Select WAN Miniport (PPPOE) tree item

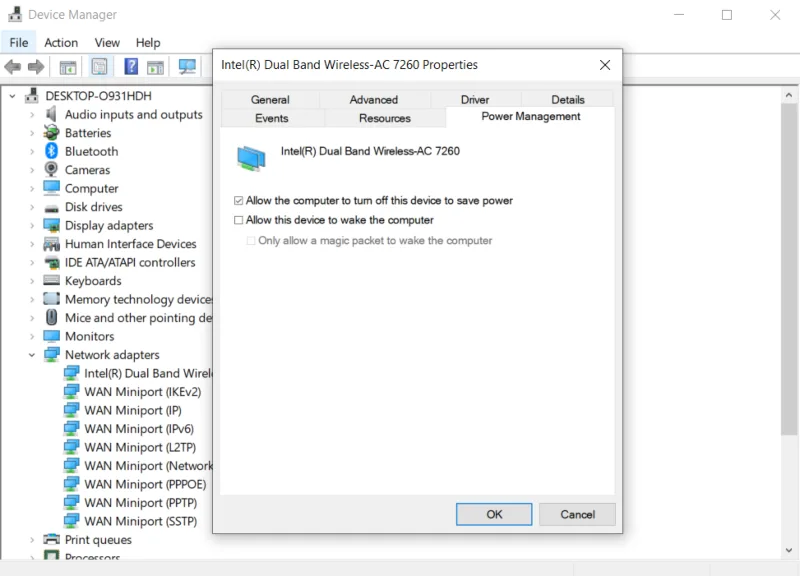point(135,484)
